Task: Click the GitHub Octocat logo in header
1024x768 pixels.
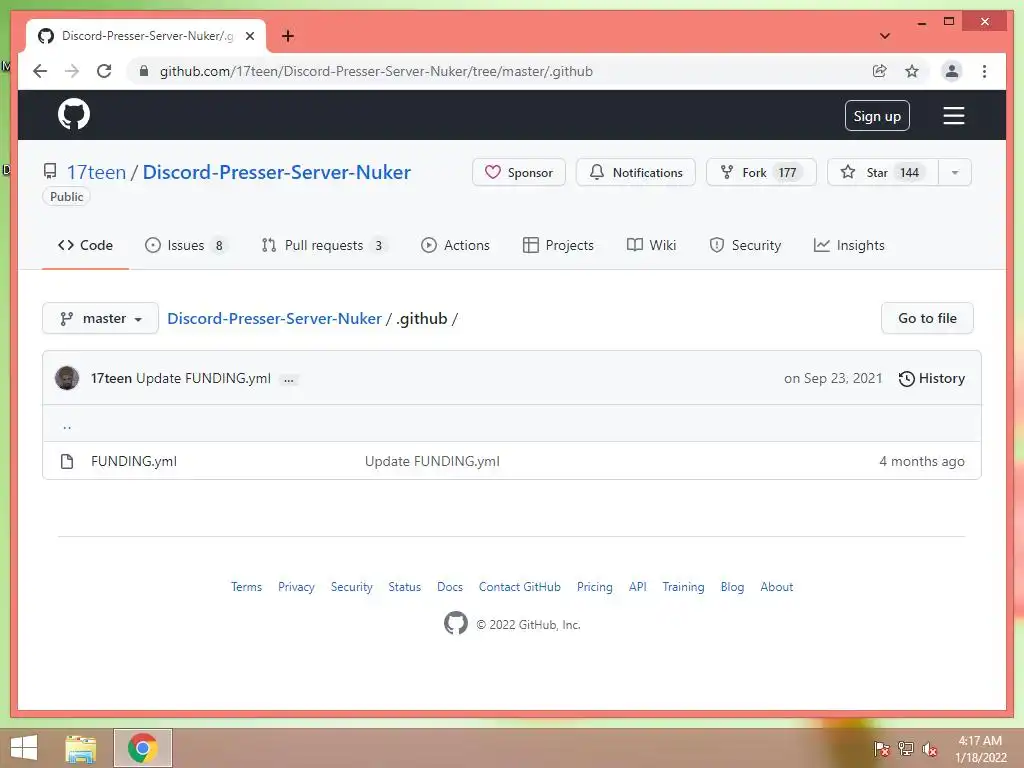Action: click(74, 114)
